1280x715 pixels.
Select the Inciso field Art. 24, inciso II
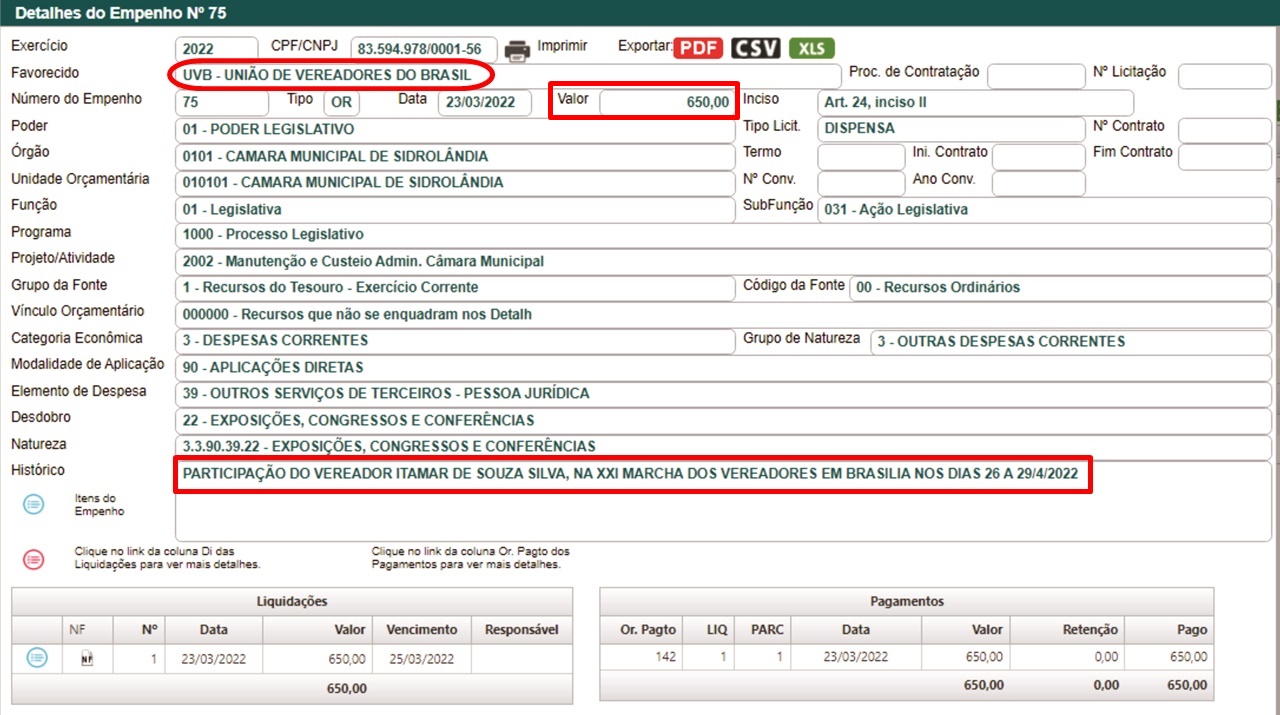point(975,103)
